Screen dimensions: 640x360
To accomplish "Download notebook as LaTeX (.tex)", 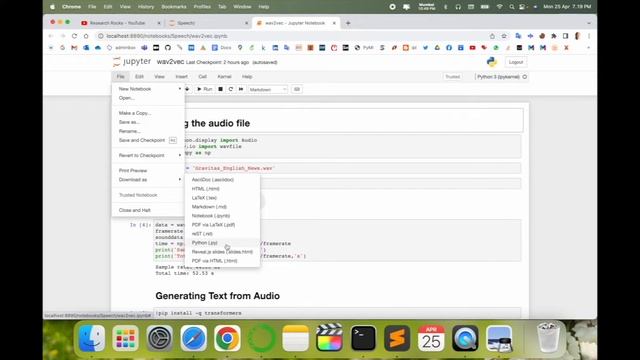I will [x=222, y=198].
